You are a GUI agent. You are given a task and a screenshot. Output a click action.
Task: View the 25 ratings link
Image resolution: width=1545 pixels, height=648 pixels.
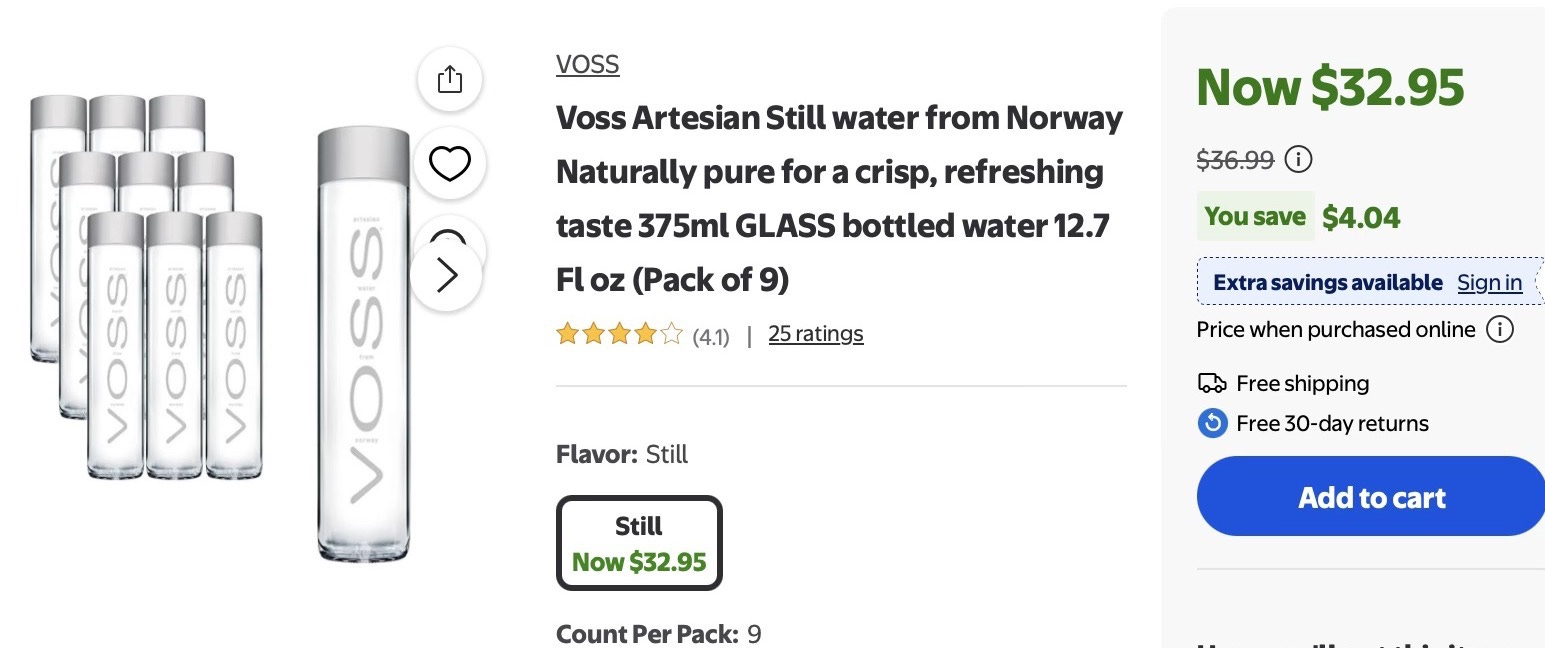(x=815, y=334)
